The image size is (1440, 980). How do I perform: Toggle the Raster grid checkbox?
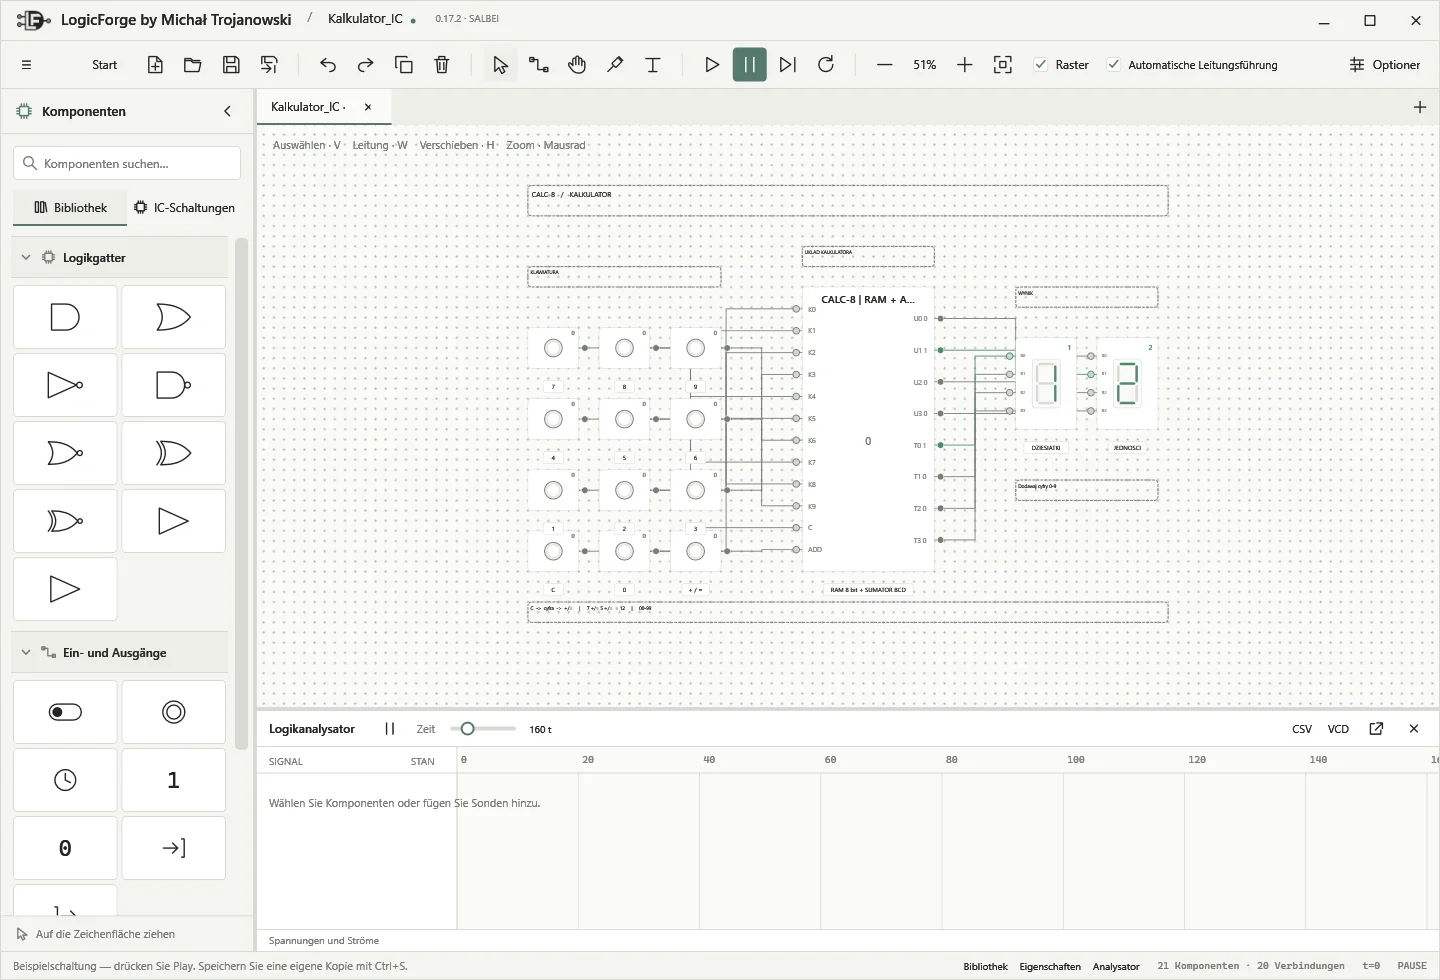tap(1041, 65)
